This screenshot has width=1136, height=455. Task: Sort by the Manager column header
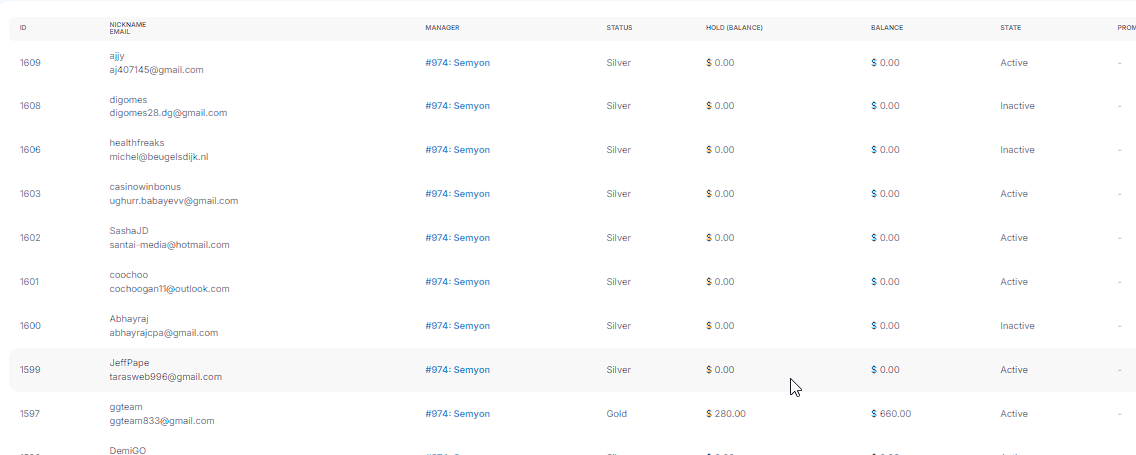tap(442, 28)
